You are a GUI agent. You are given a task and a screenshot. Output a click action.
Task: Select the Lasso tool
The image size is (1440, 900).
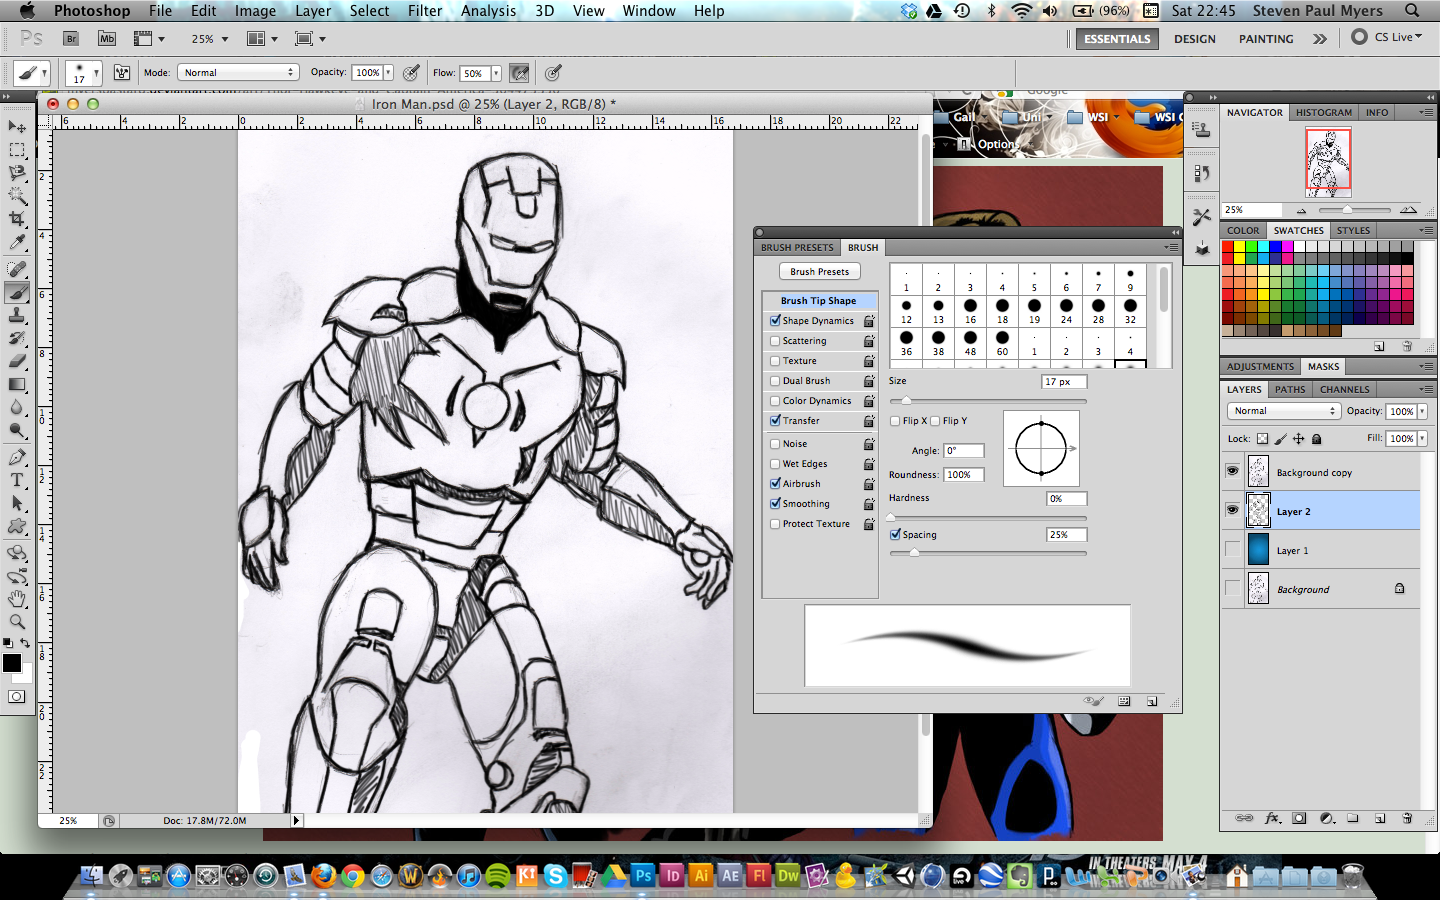coord(17,173)
